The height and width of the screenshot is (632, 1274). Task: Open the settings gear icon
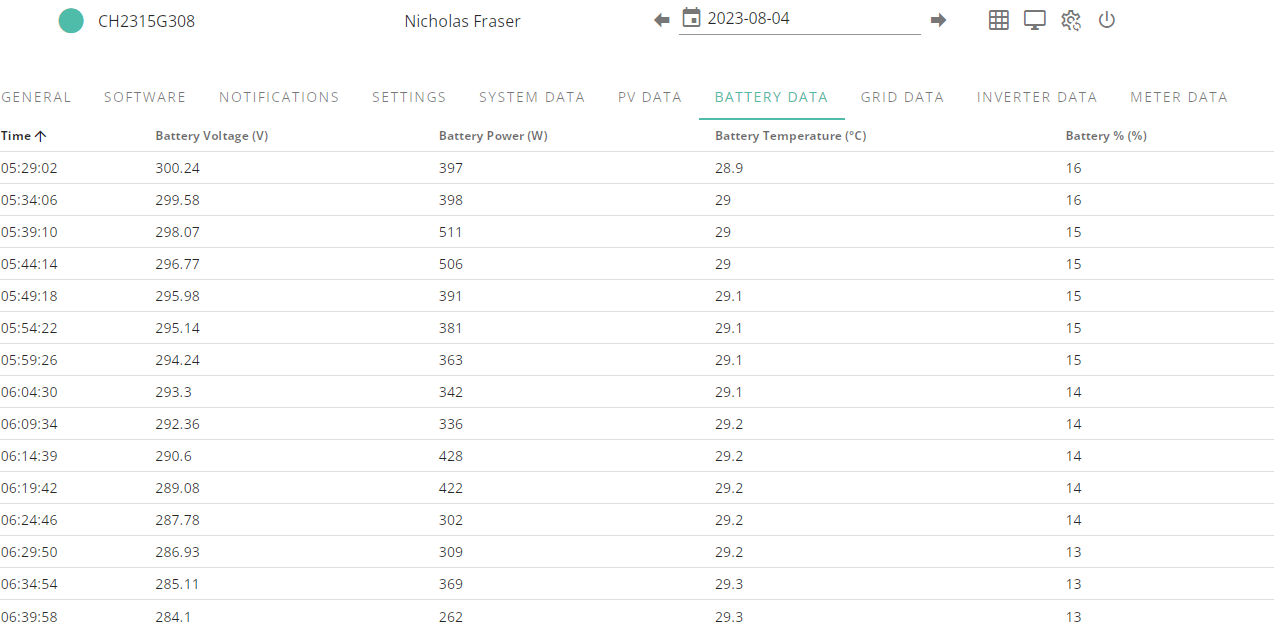1071,20
